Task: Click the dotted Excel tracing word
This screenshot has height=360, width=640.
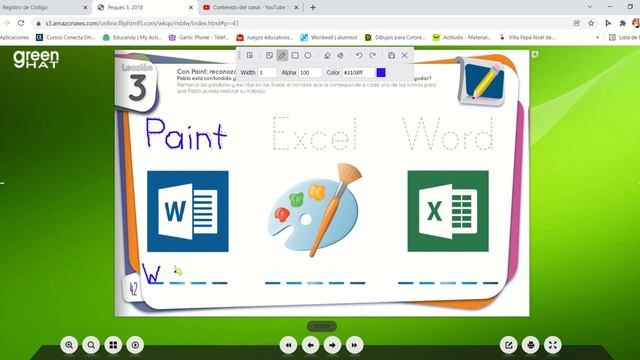Action: 315,133
